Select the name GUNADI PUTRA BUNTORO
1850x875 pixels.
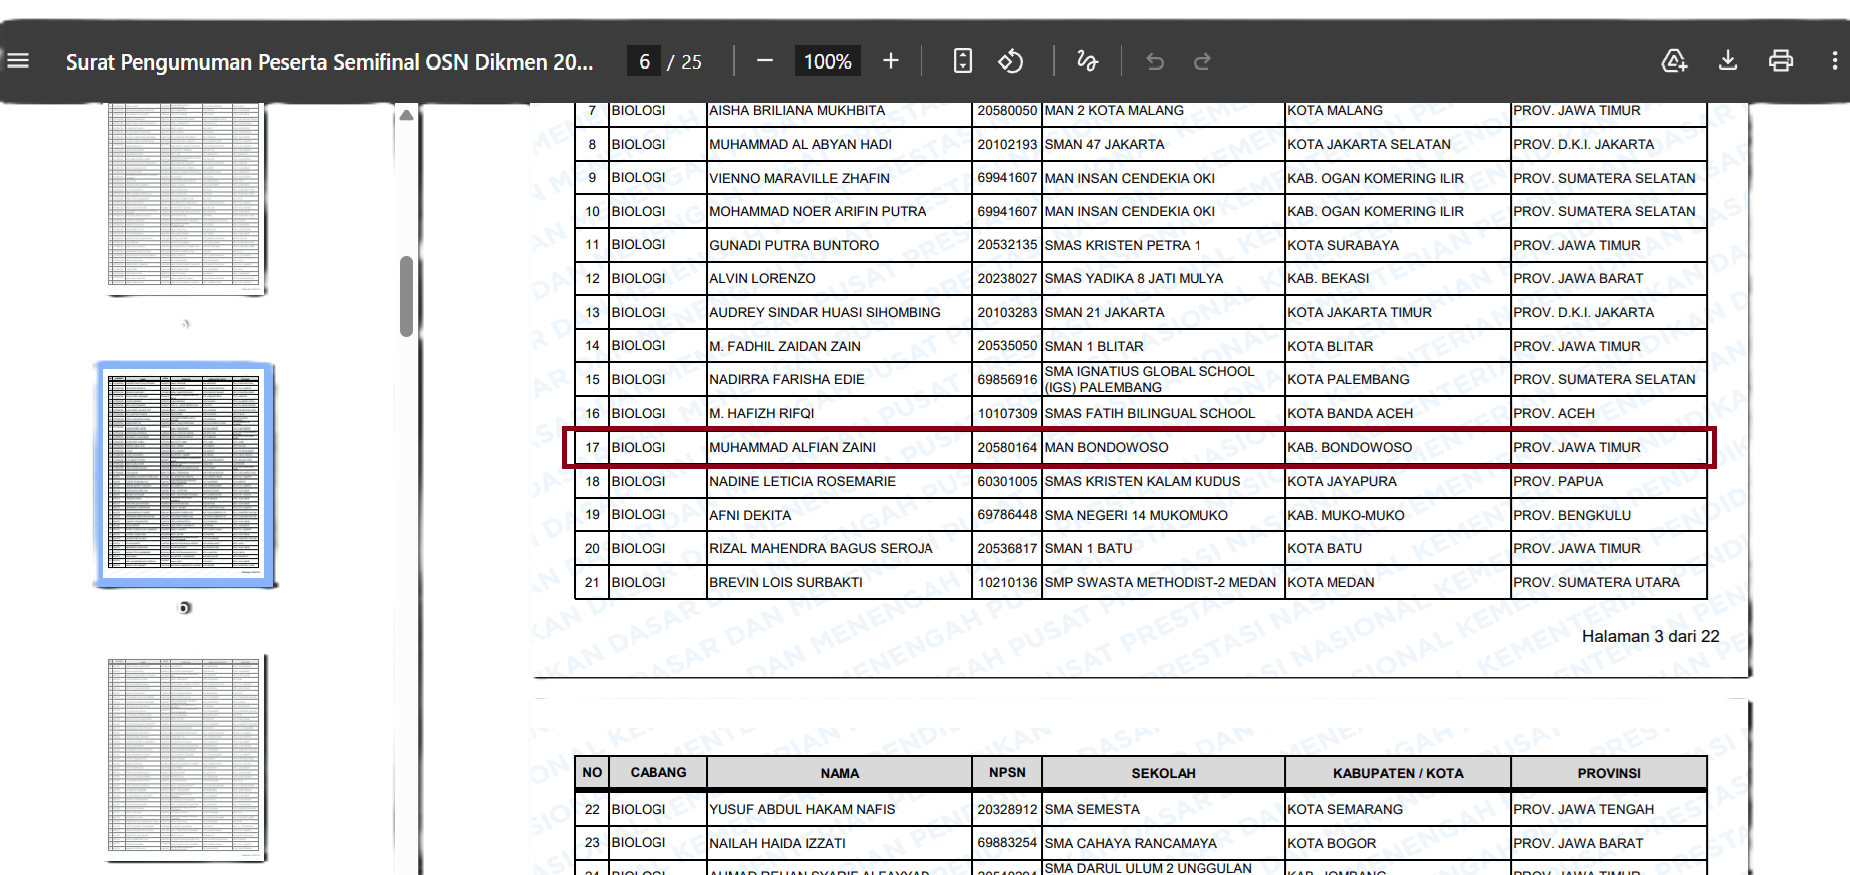point(794,246)
